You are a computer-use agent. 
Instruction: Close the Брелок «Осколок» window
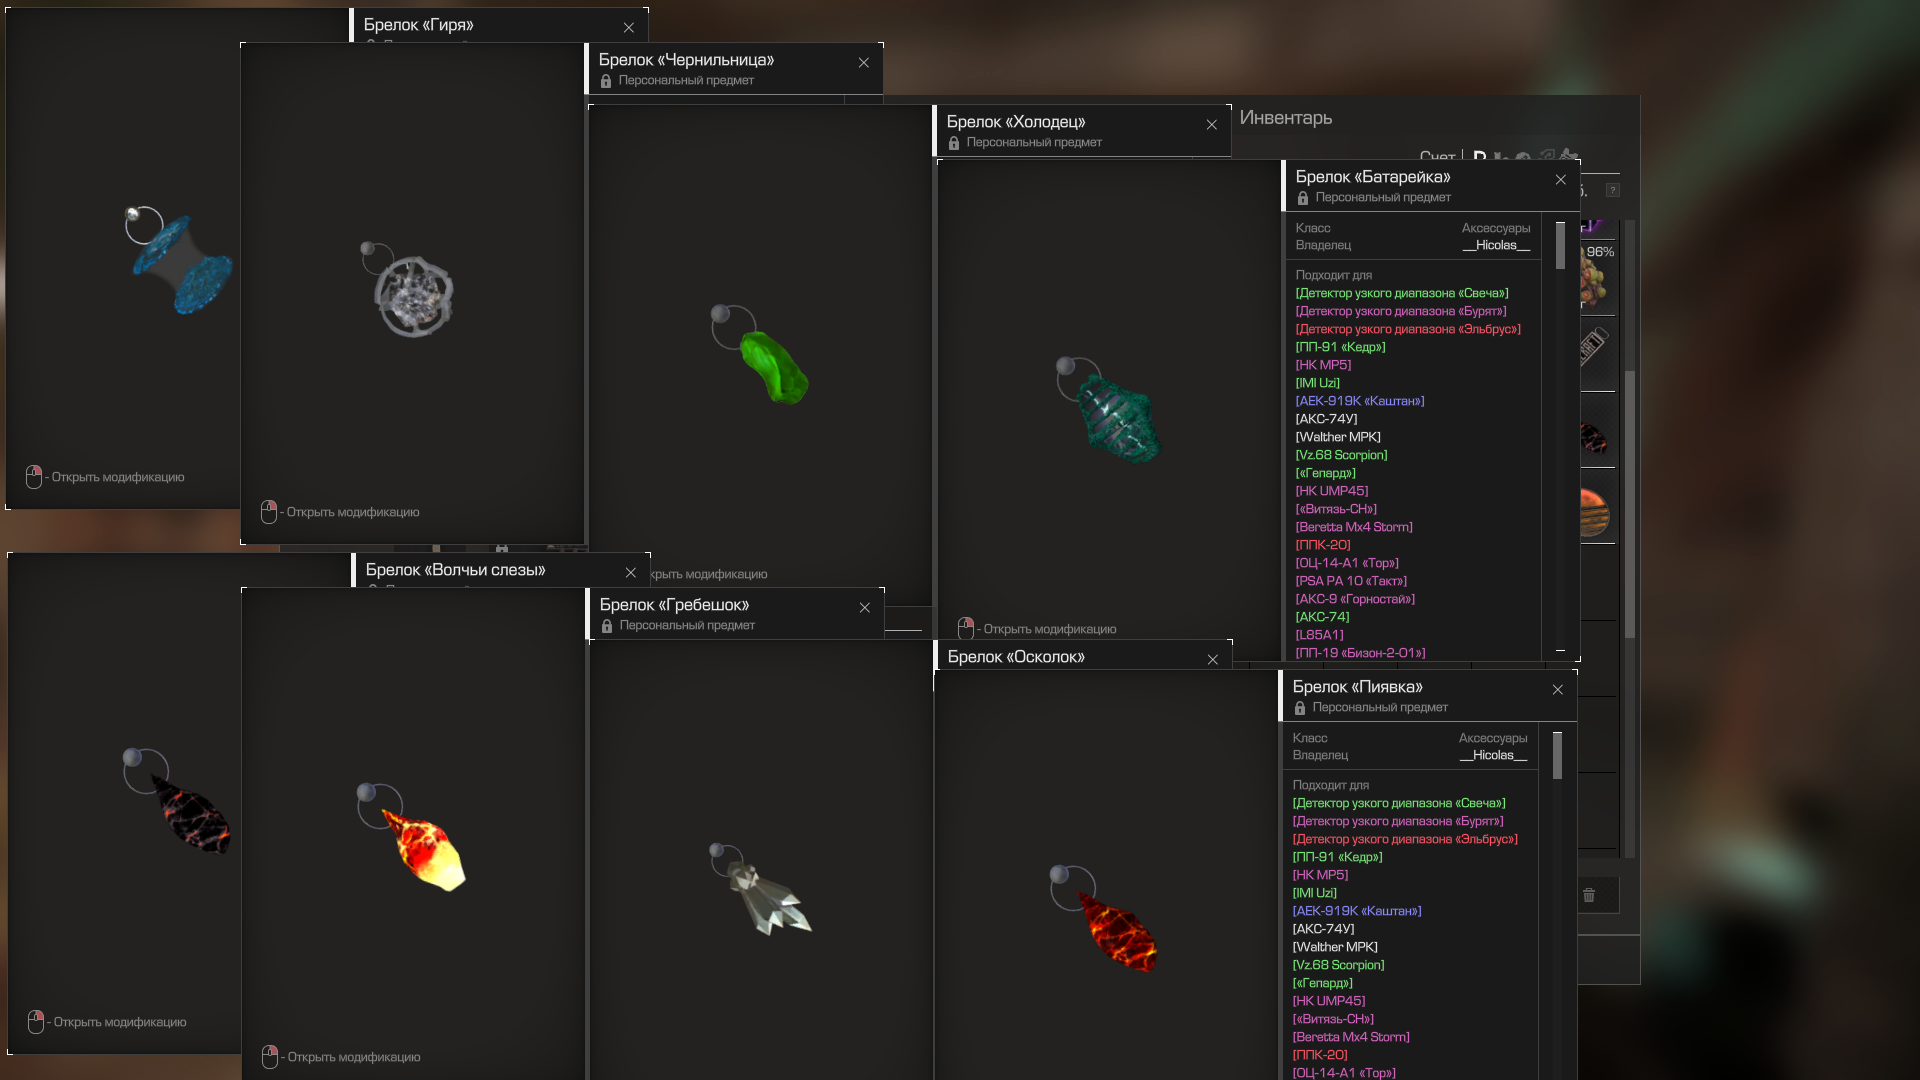point(1213,660)
